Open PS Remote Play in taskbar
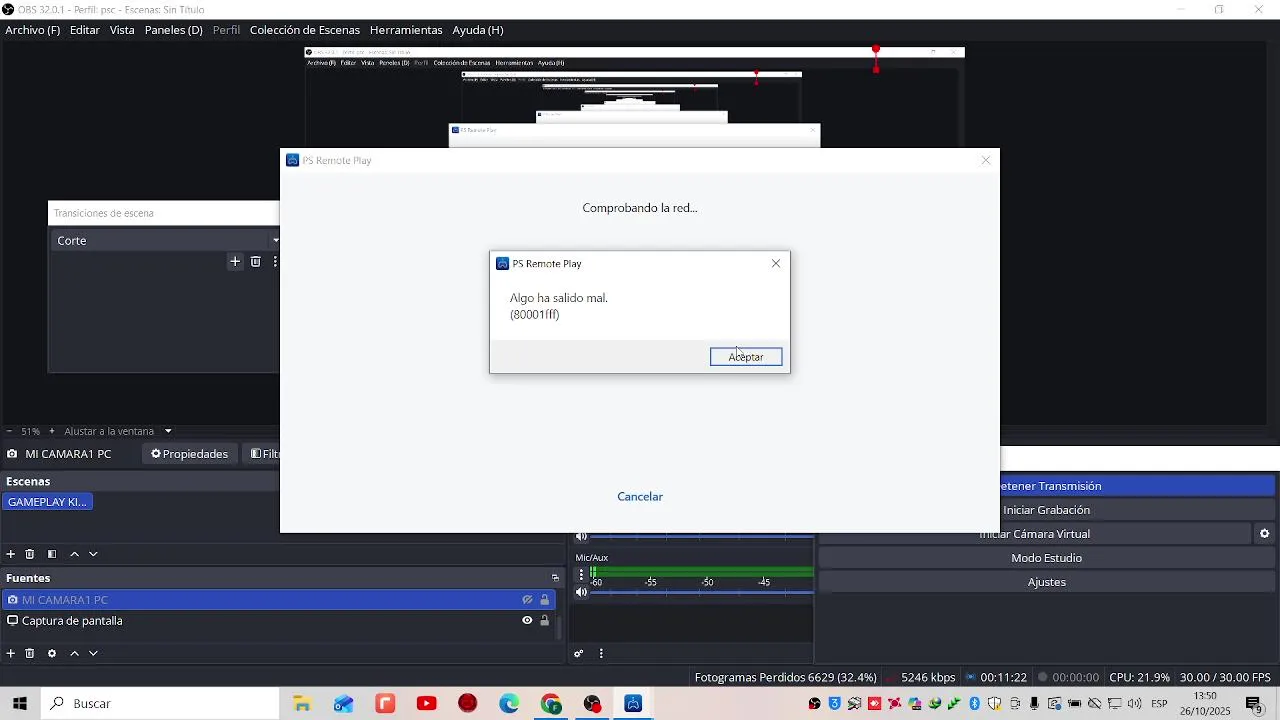The height and width of the screenshot is (720, 1280). coord(633,704)
